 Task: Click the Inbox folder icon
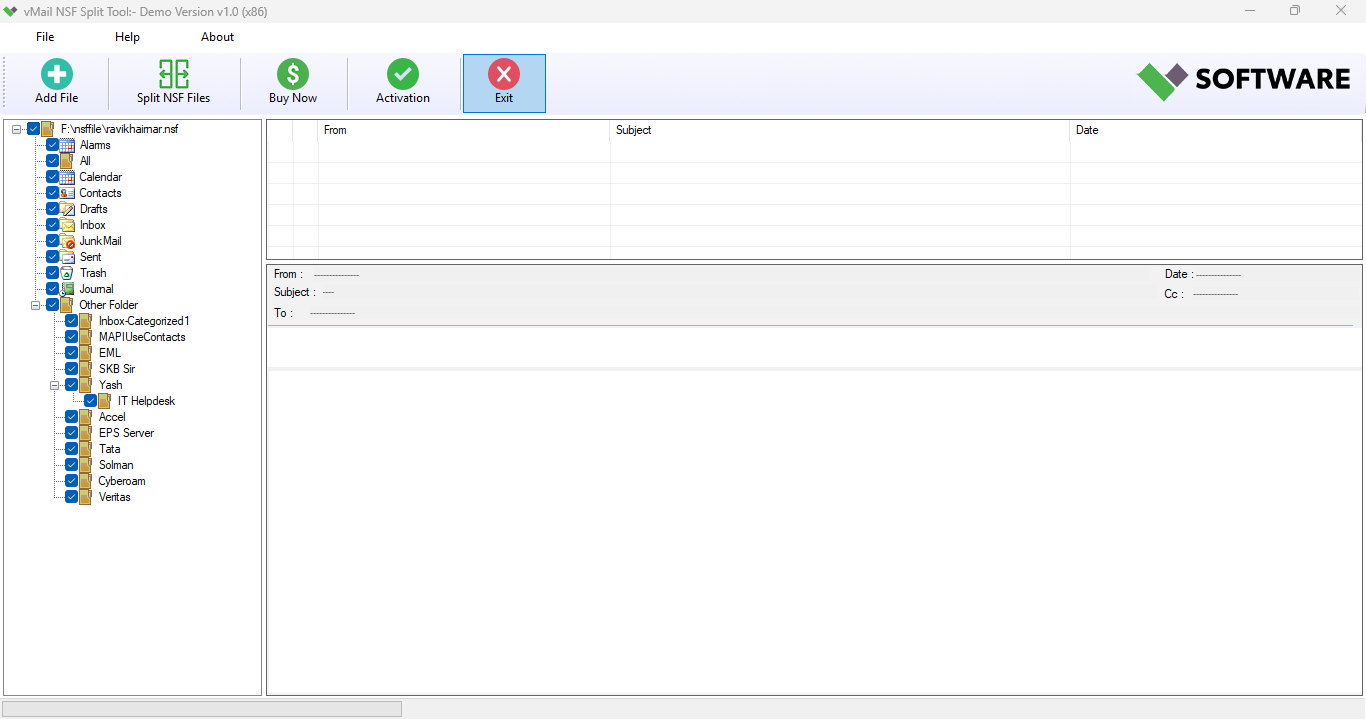(68, 225)
